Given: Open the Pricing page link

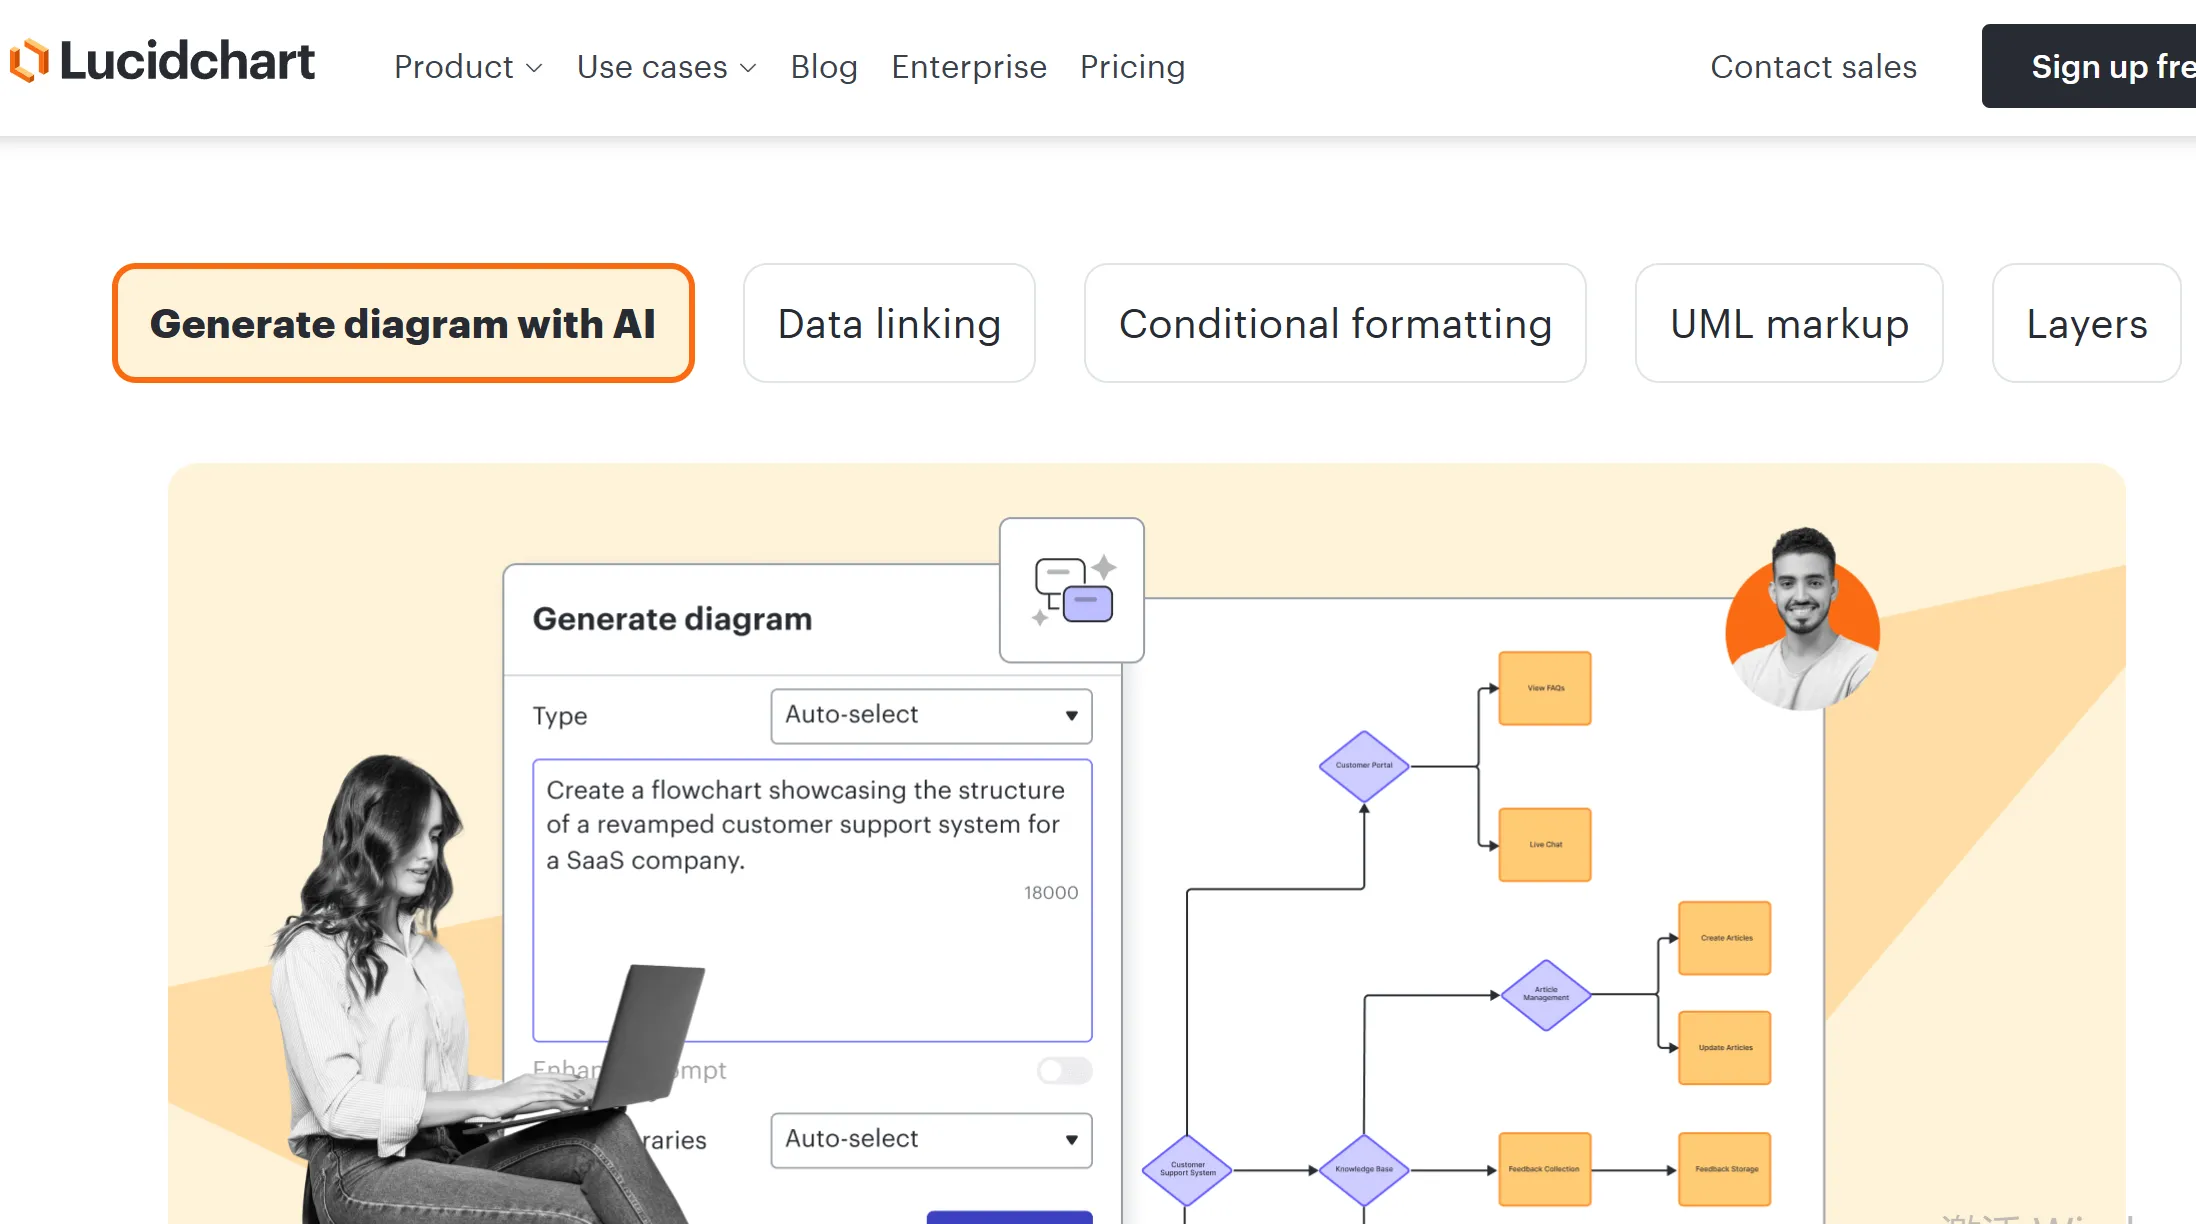Looking at the screenshot, I should coord(1132,67).
